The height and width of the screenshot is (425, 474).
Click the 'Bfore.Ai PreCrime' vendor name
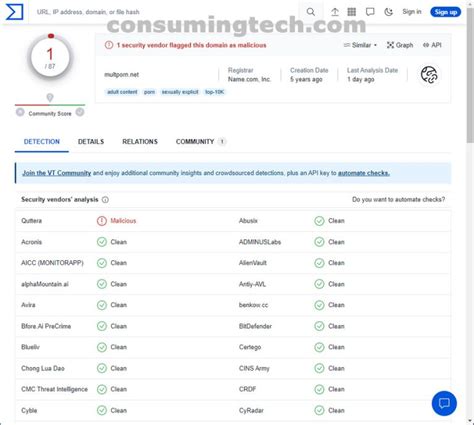[46, 326]
